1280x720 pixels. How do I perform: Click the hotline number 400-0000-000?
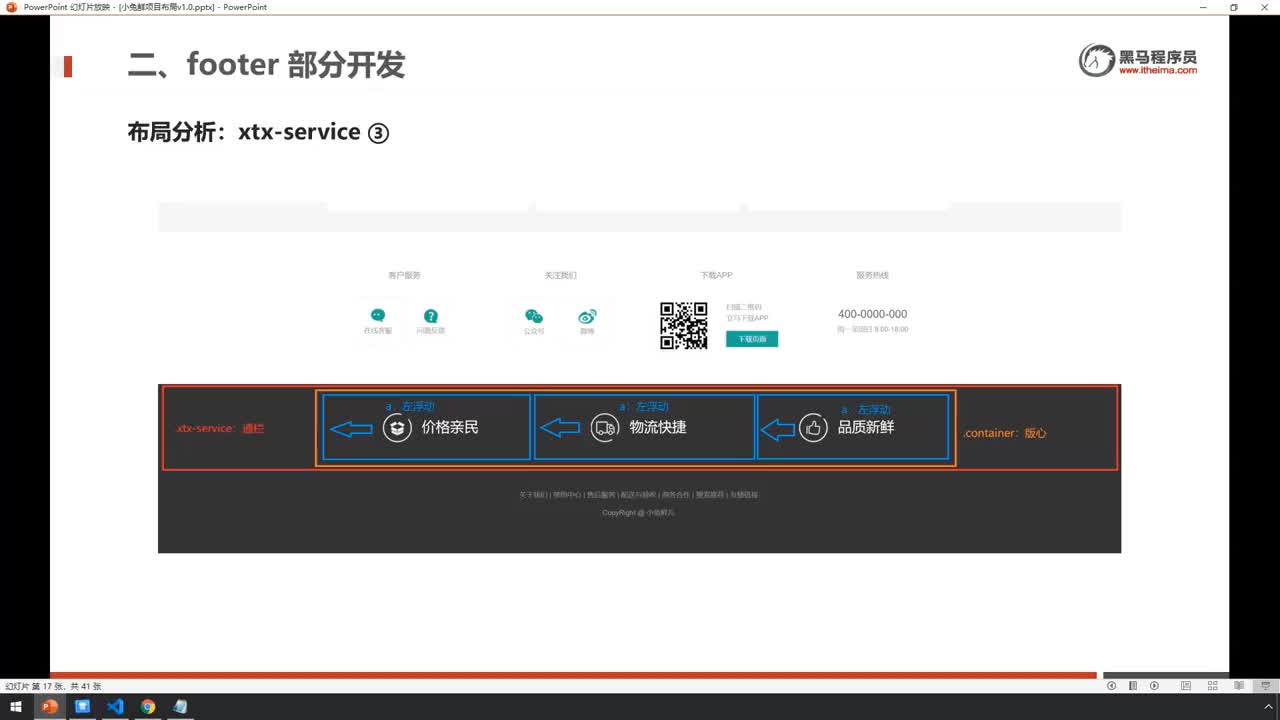873,314
